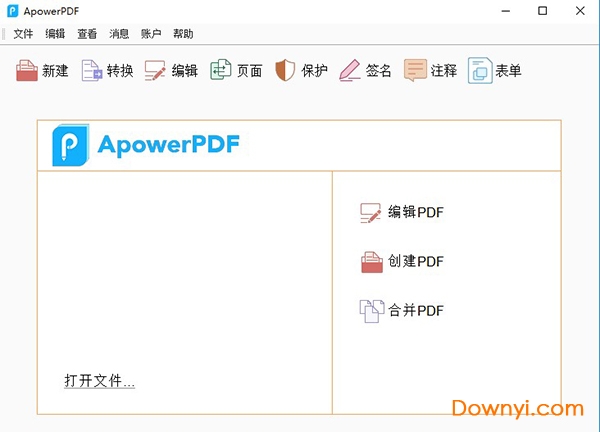Open the 查看 (View) menu

(87, 34)
